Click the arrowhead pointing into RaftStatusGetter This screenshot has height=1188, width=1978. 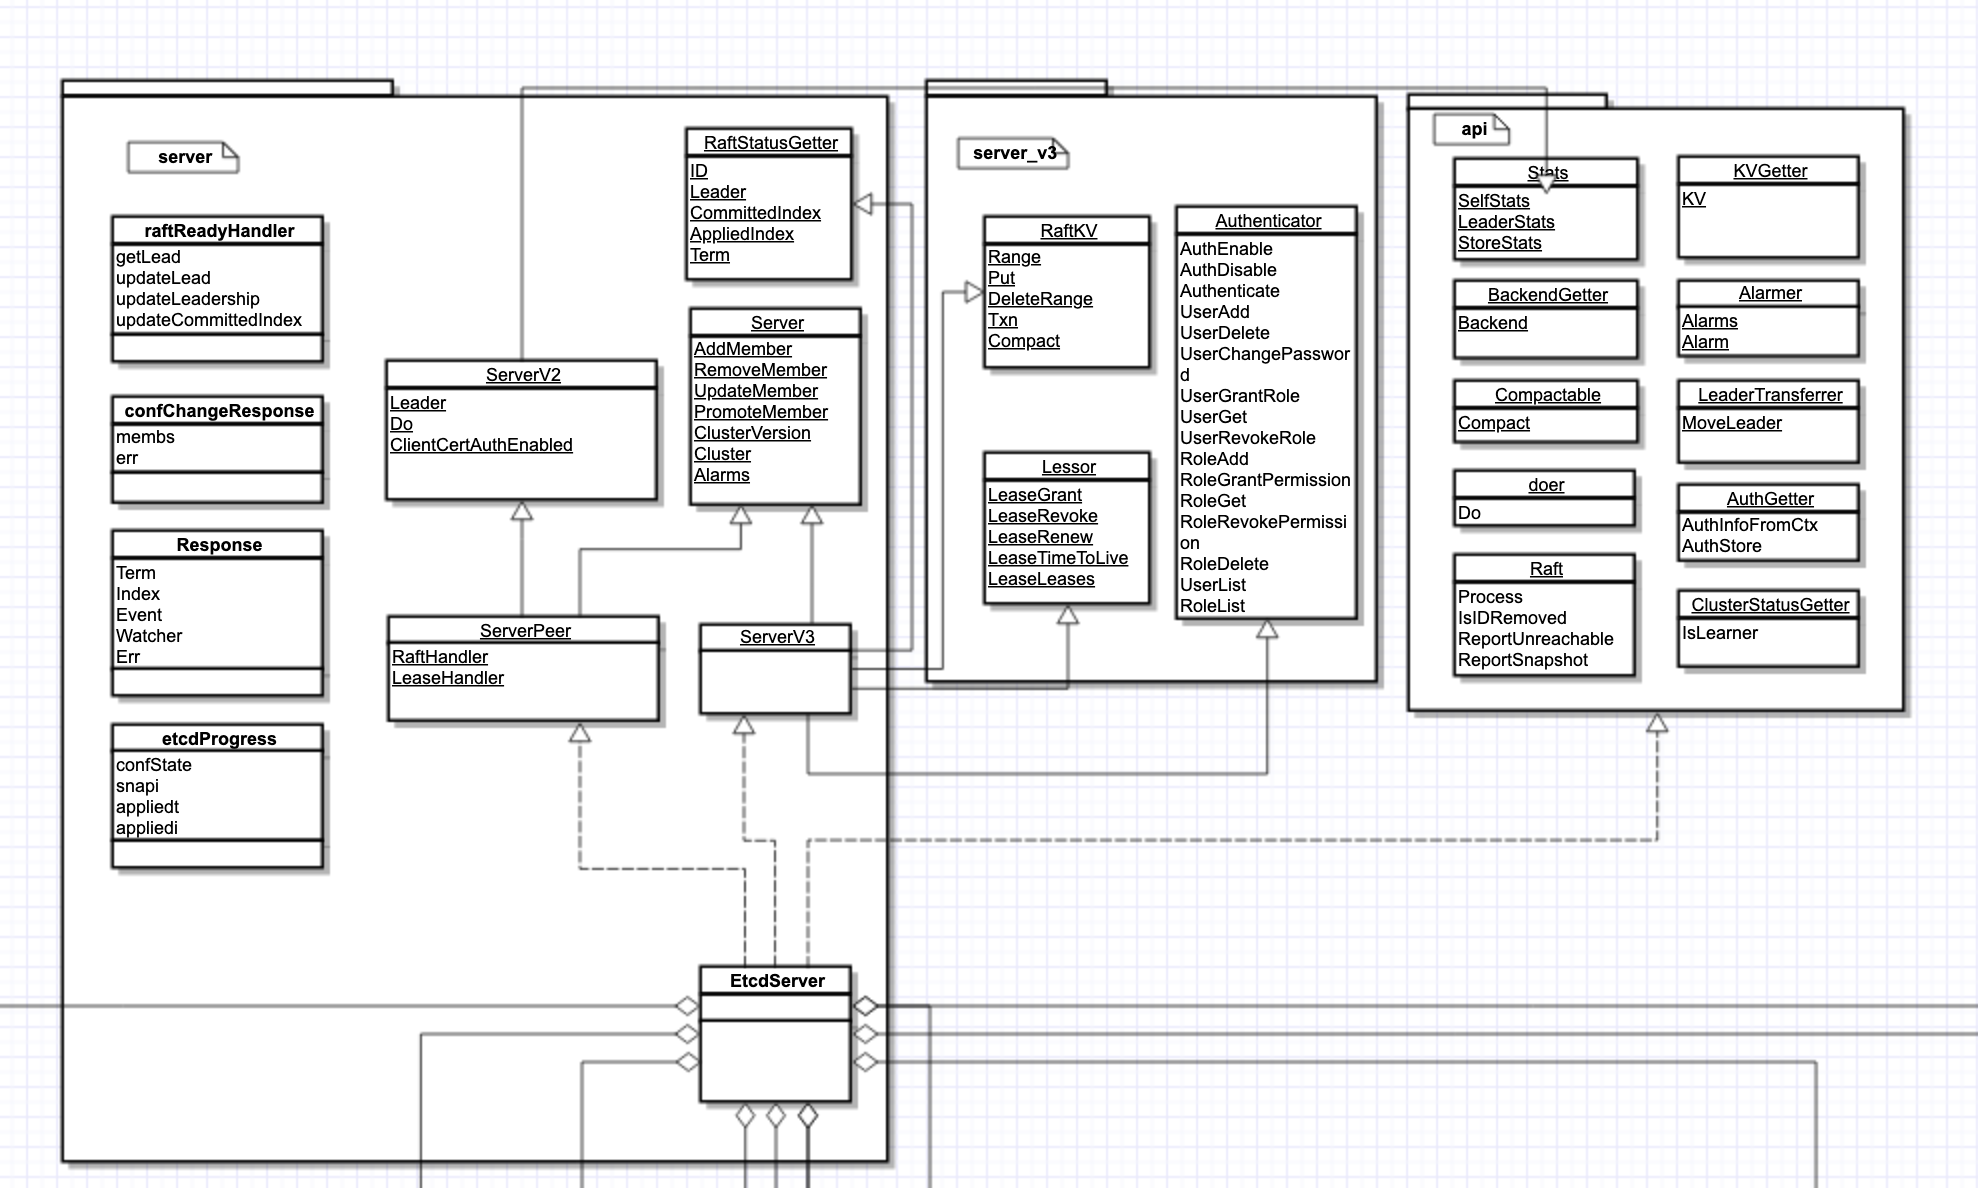[x=863, y=204]
